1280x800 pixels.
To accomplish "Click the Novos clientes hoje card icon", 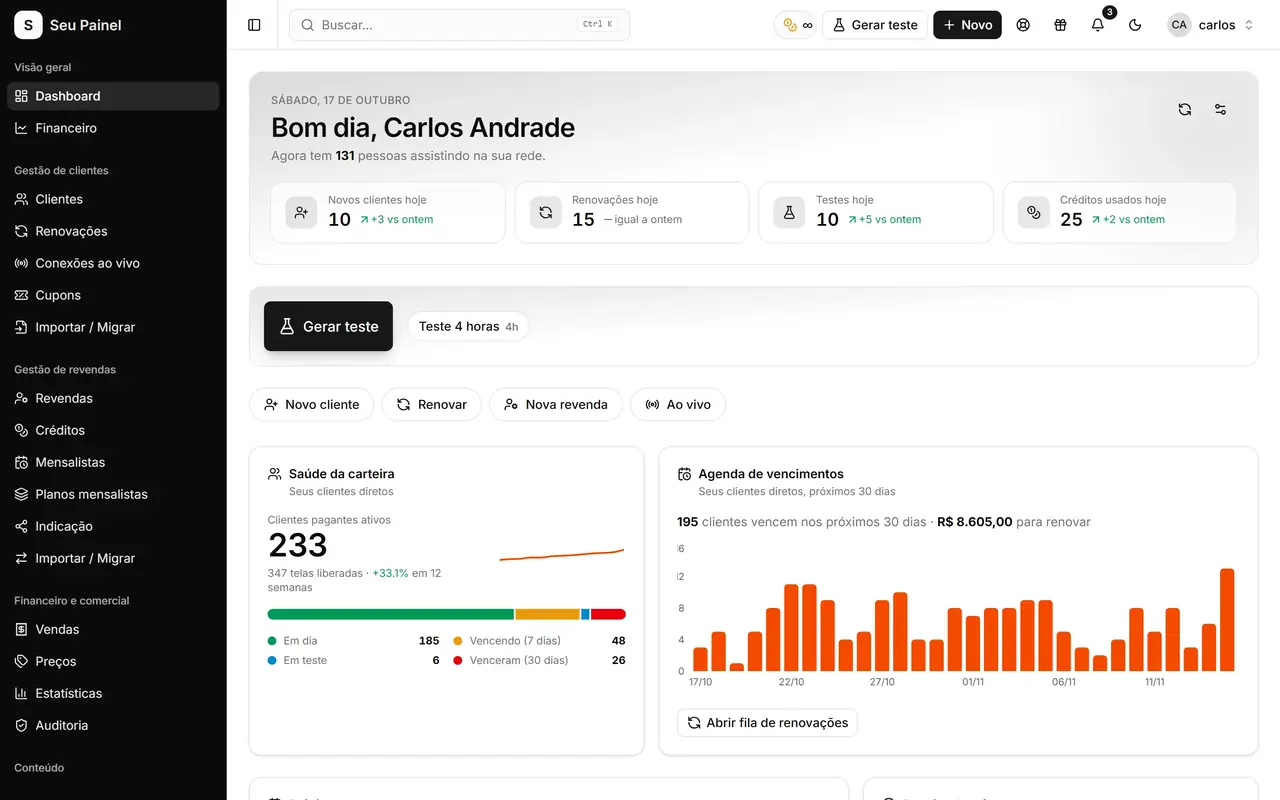I will 301,212.
